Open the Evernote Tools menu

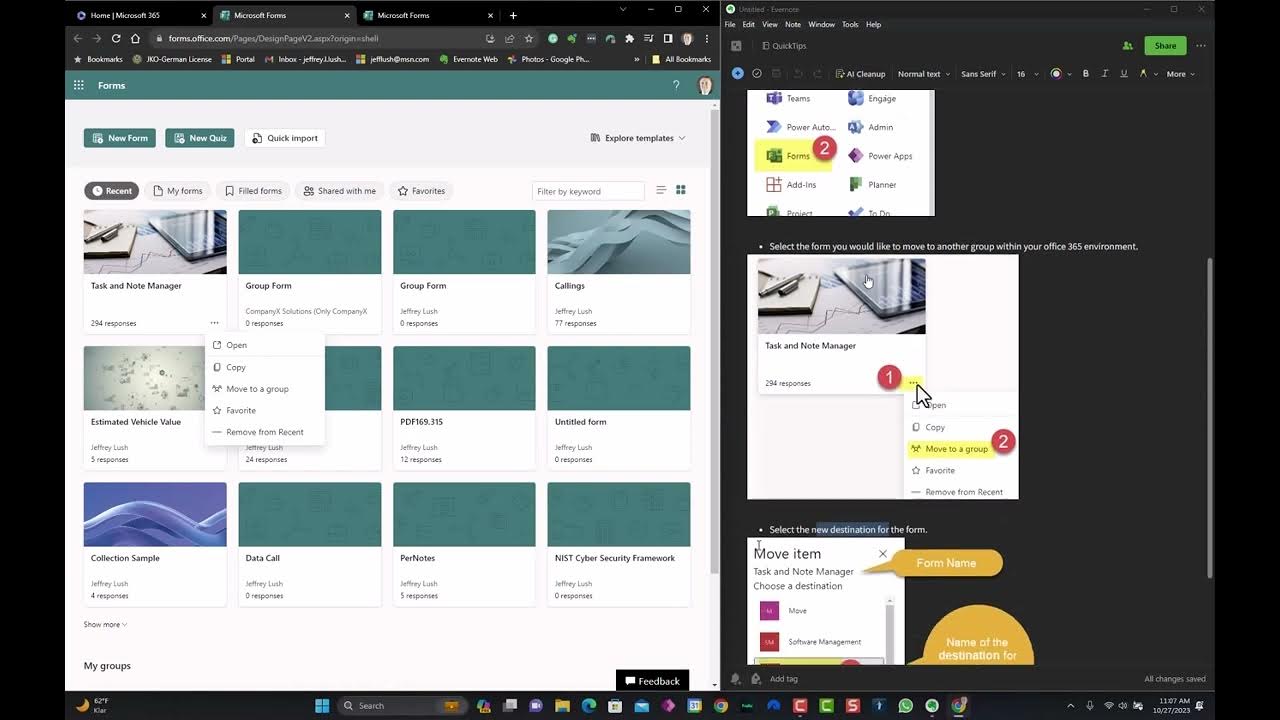[850, 24]
